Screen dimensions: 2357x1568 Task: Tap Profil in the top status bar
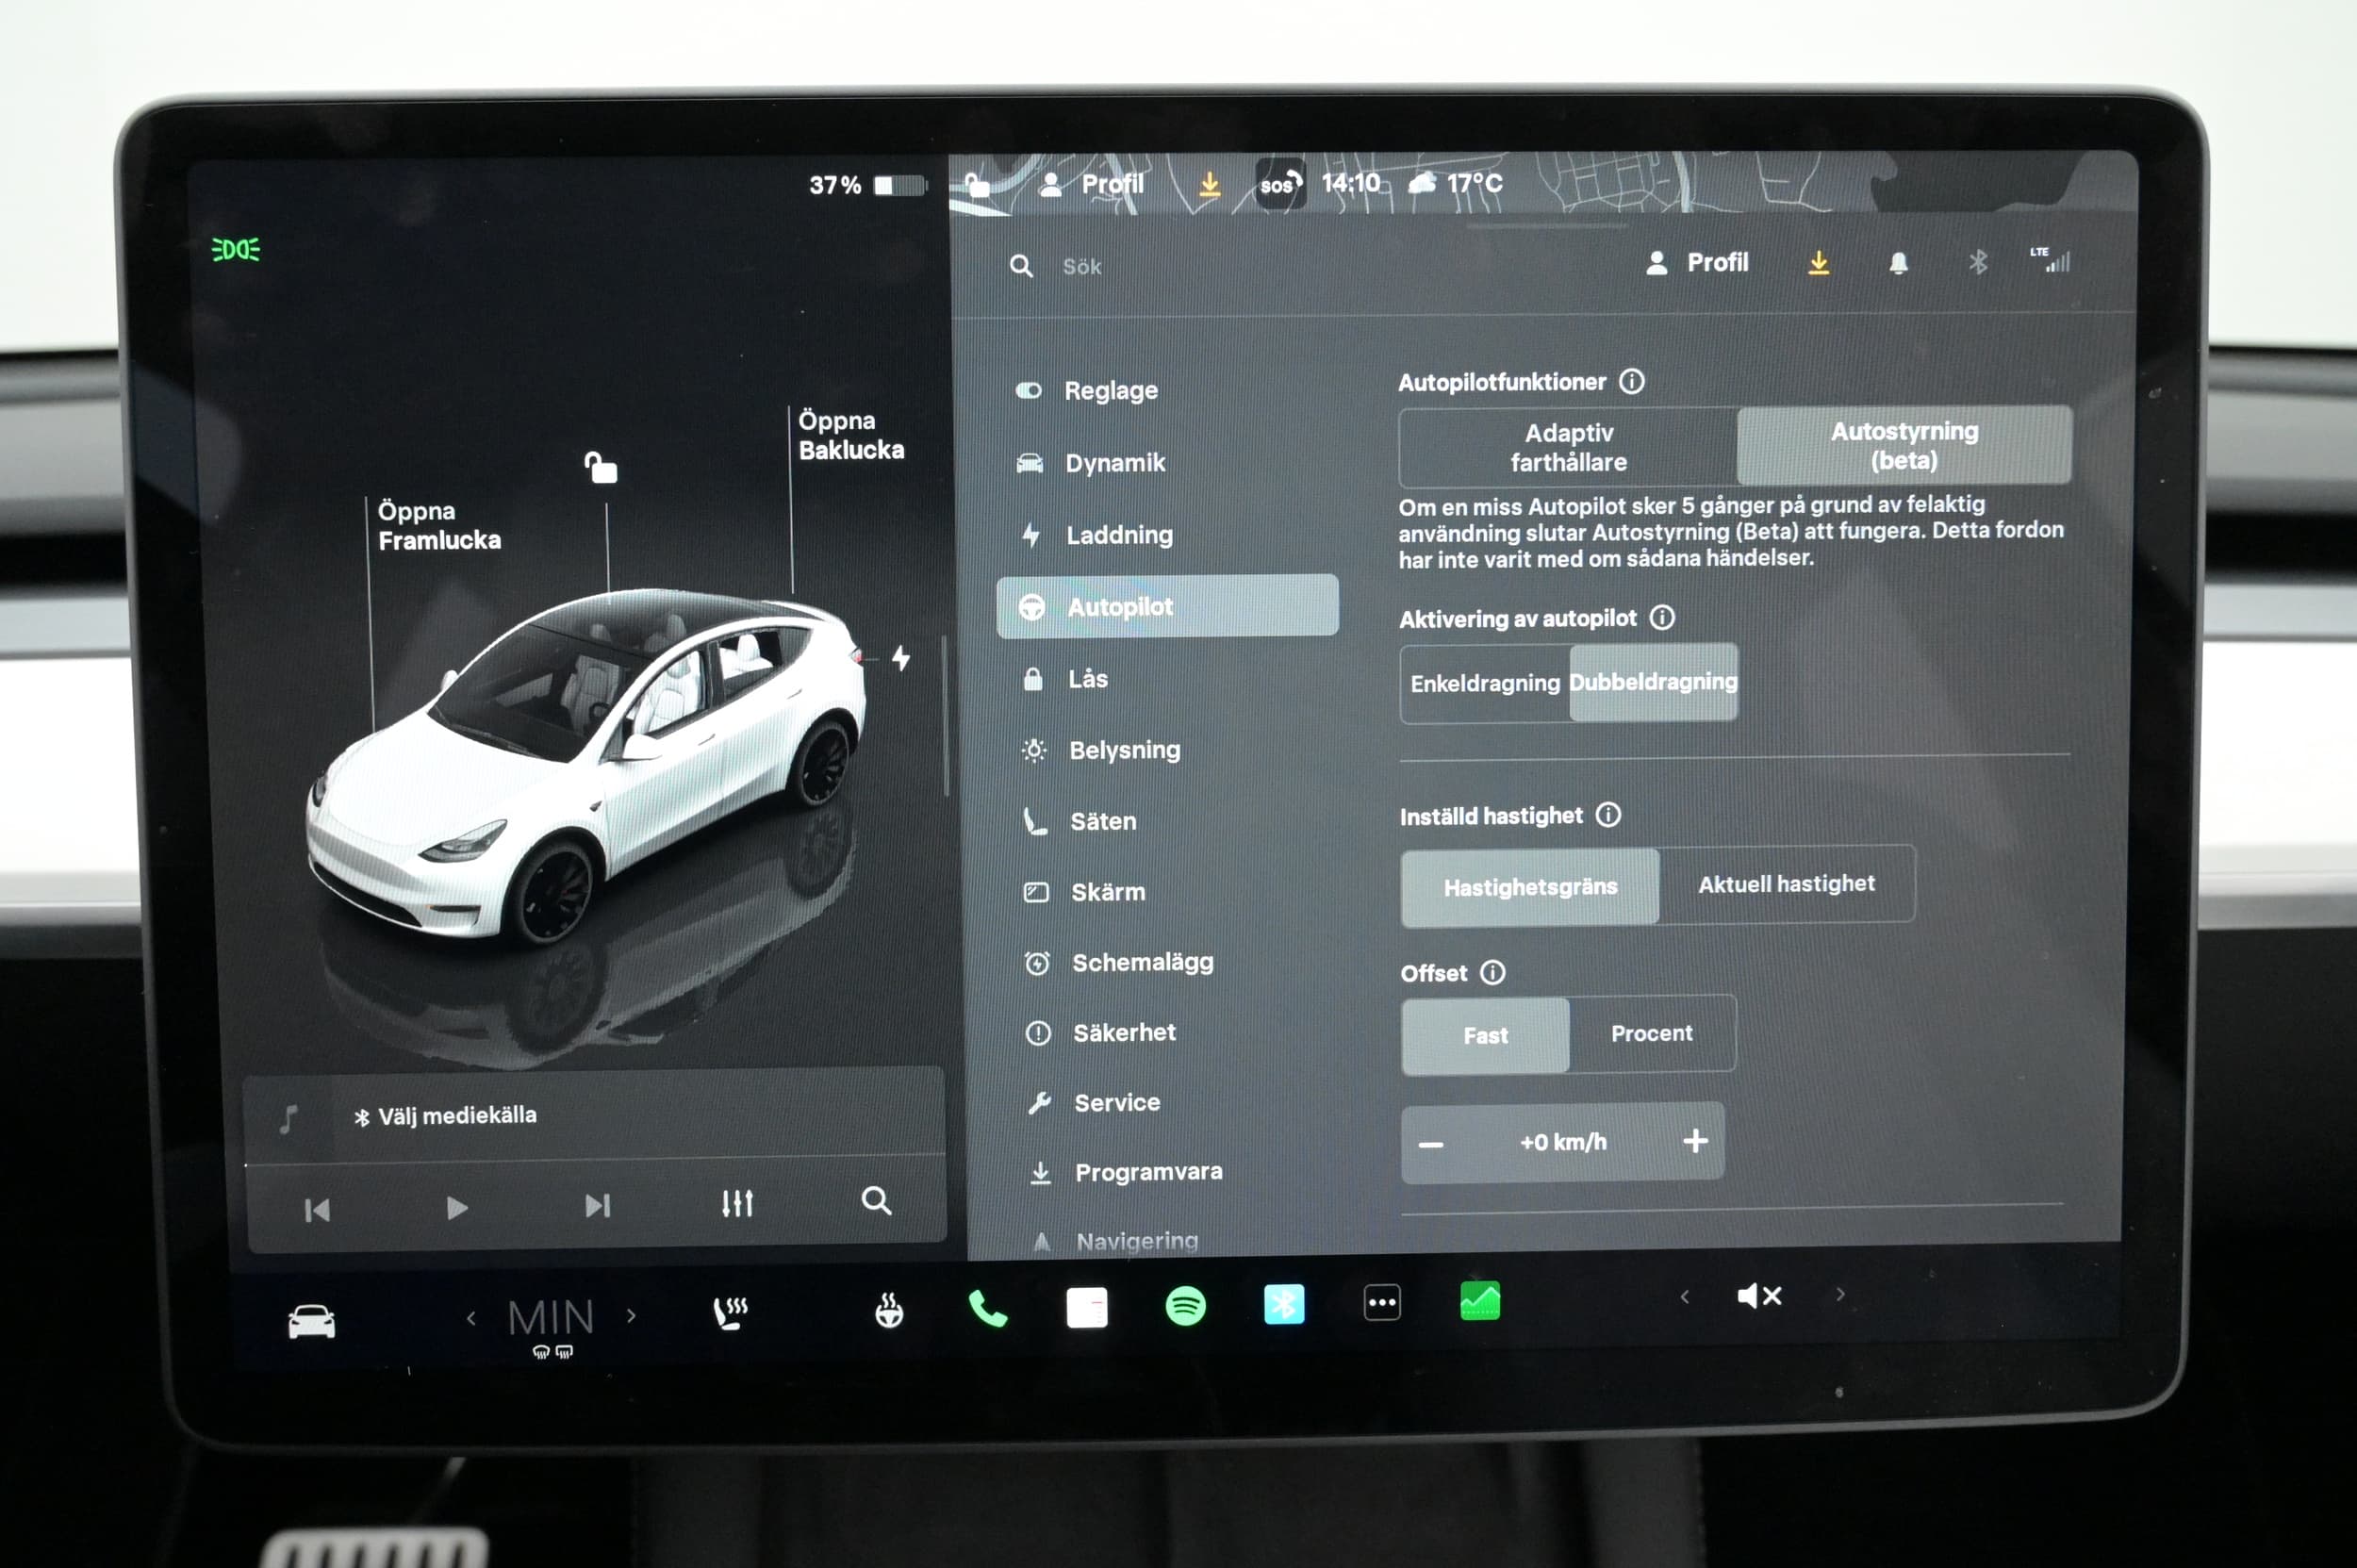[1092, 184]
